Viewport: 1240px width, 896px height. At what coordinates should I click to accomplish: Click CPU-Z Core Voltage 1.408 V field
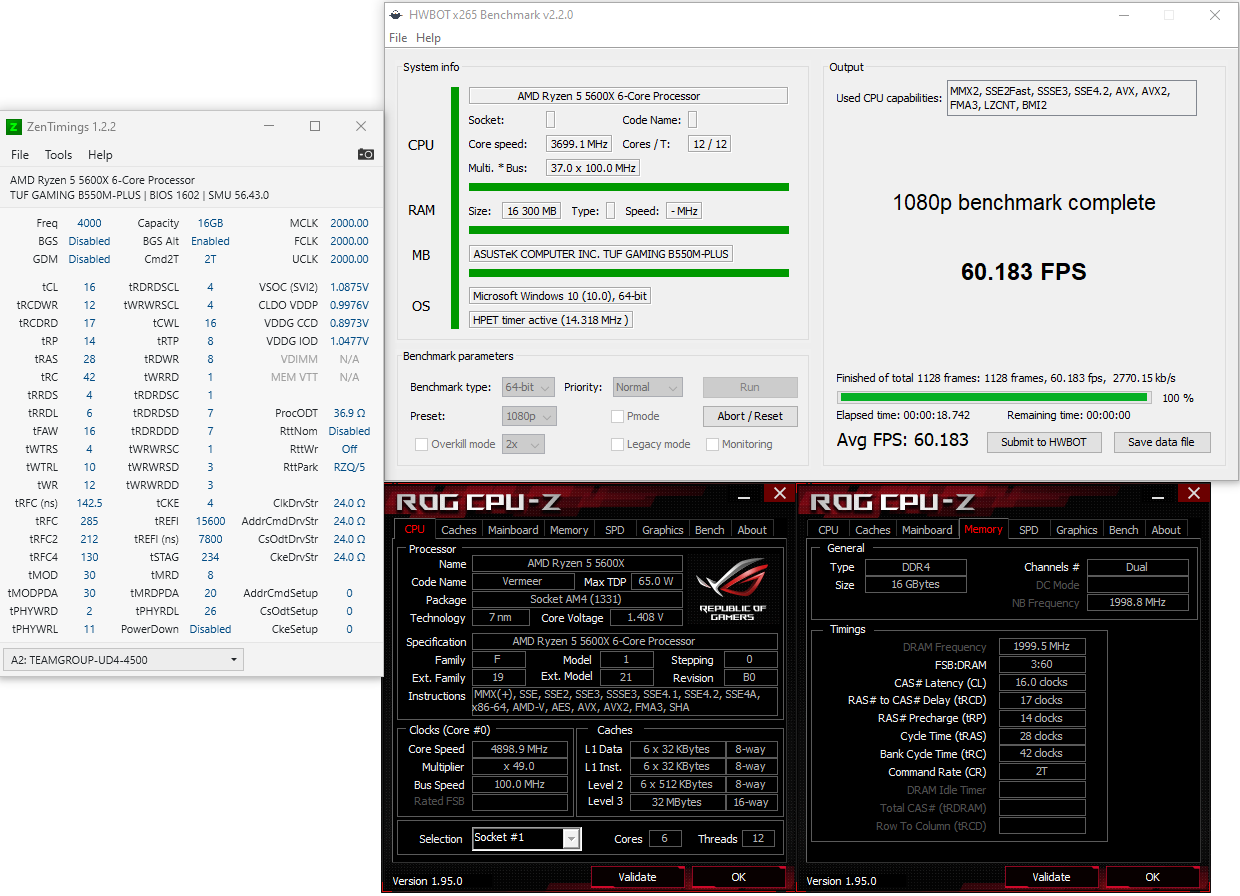[x=646, y=618]
